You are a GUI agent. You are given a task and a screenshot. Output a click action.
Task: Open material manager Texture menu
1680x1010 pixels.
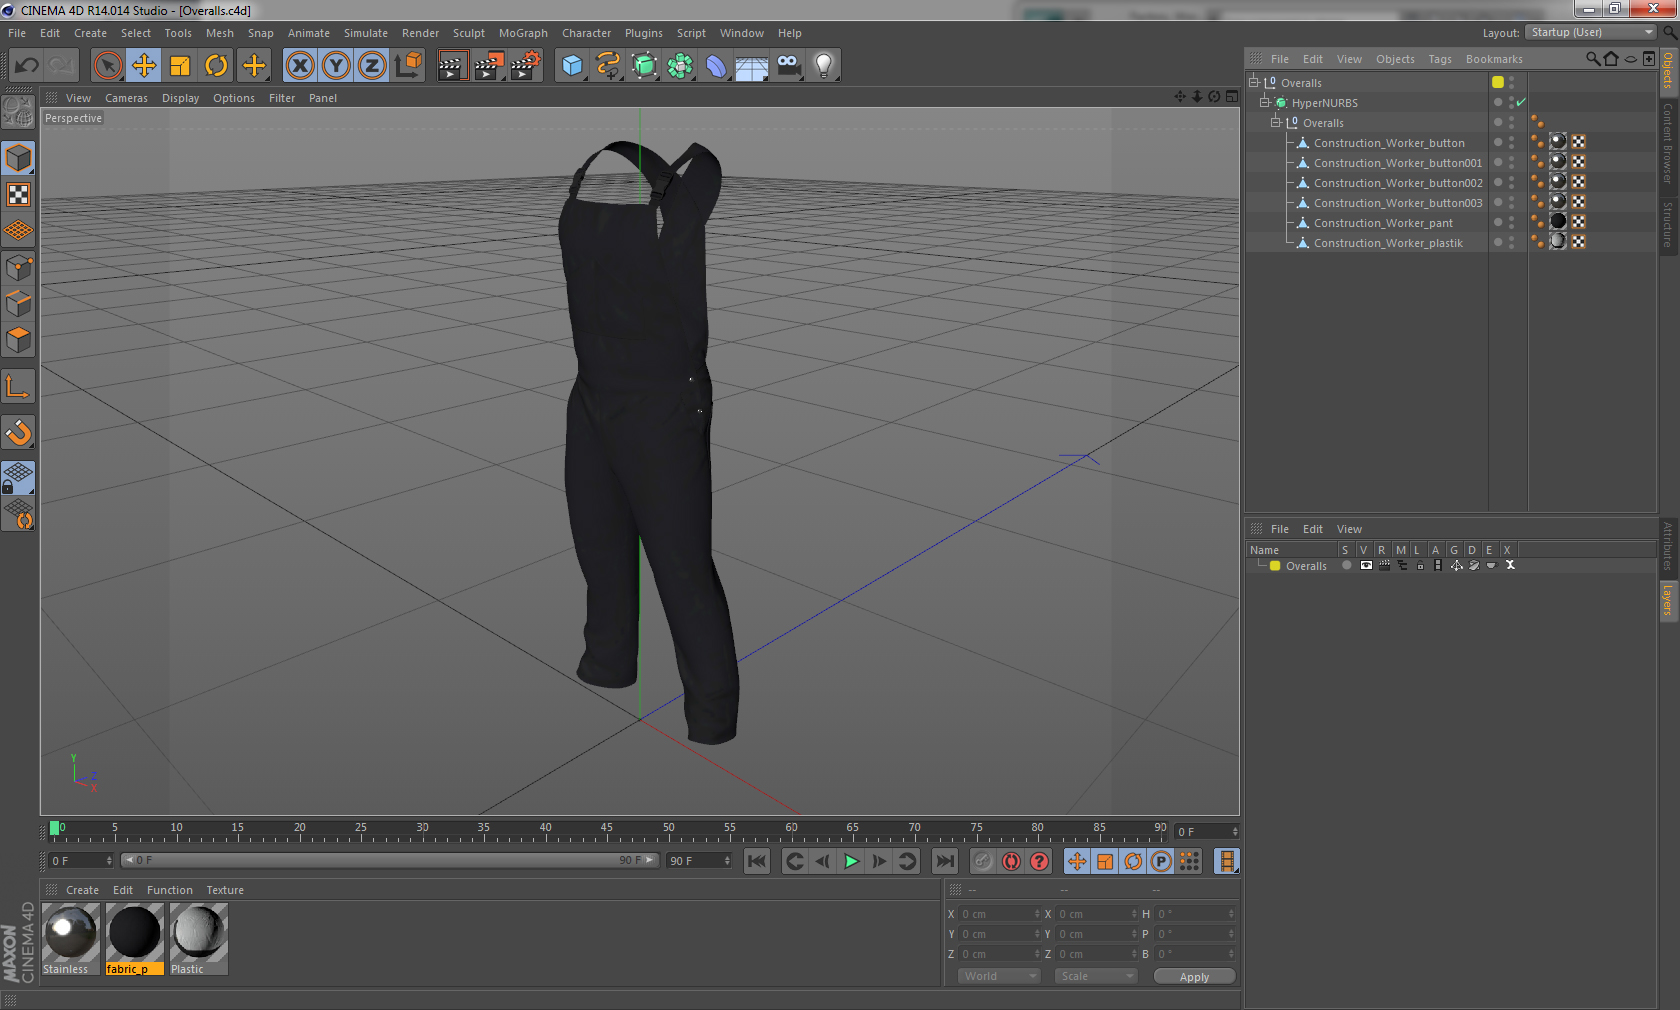pyautogui.click(x=225, y=890)
